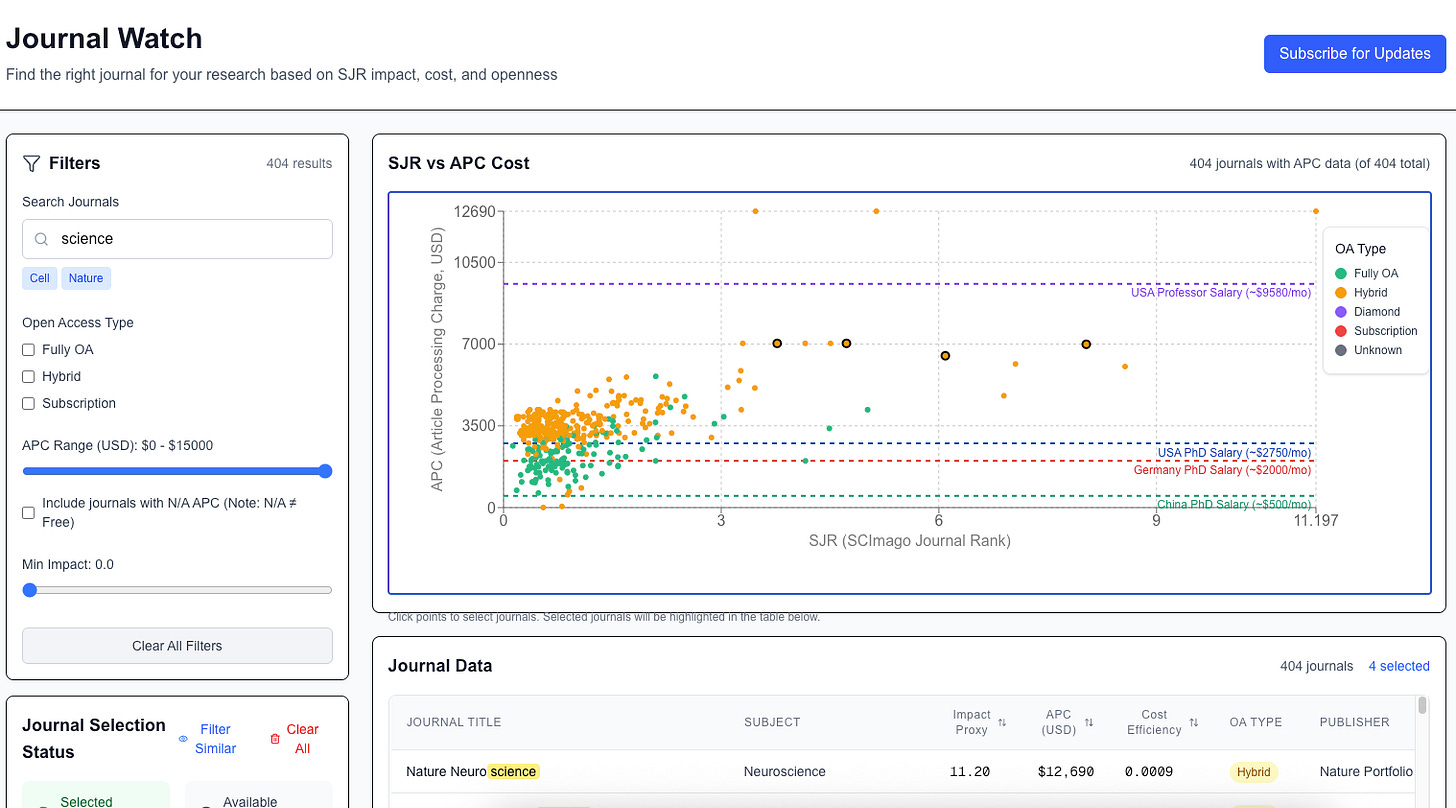
Task: Tick the Hybrid open access checkbox
Action: tap(29, 377)
